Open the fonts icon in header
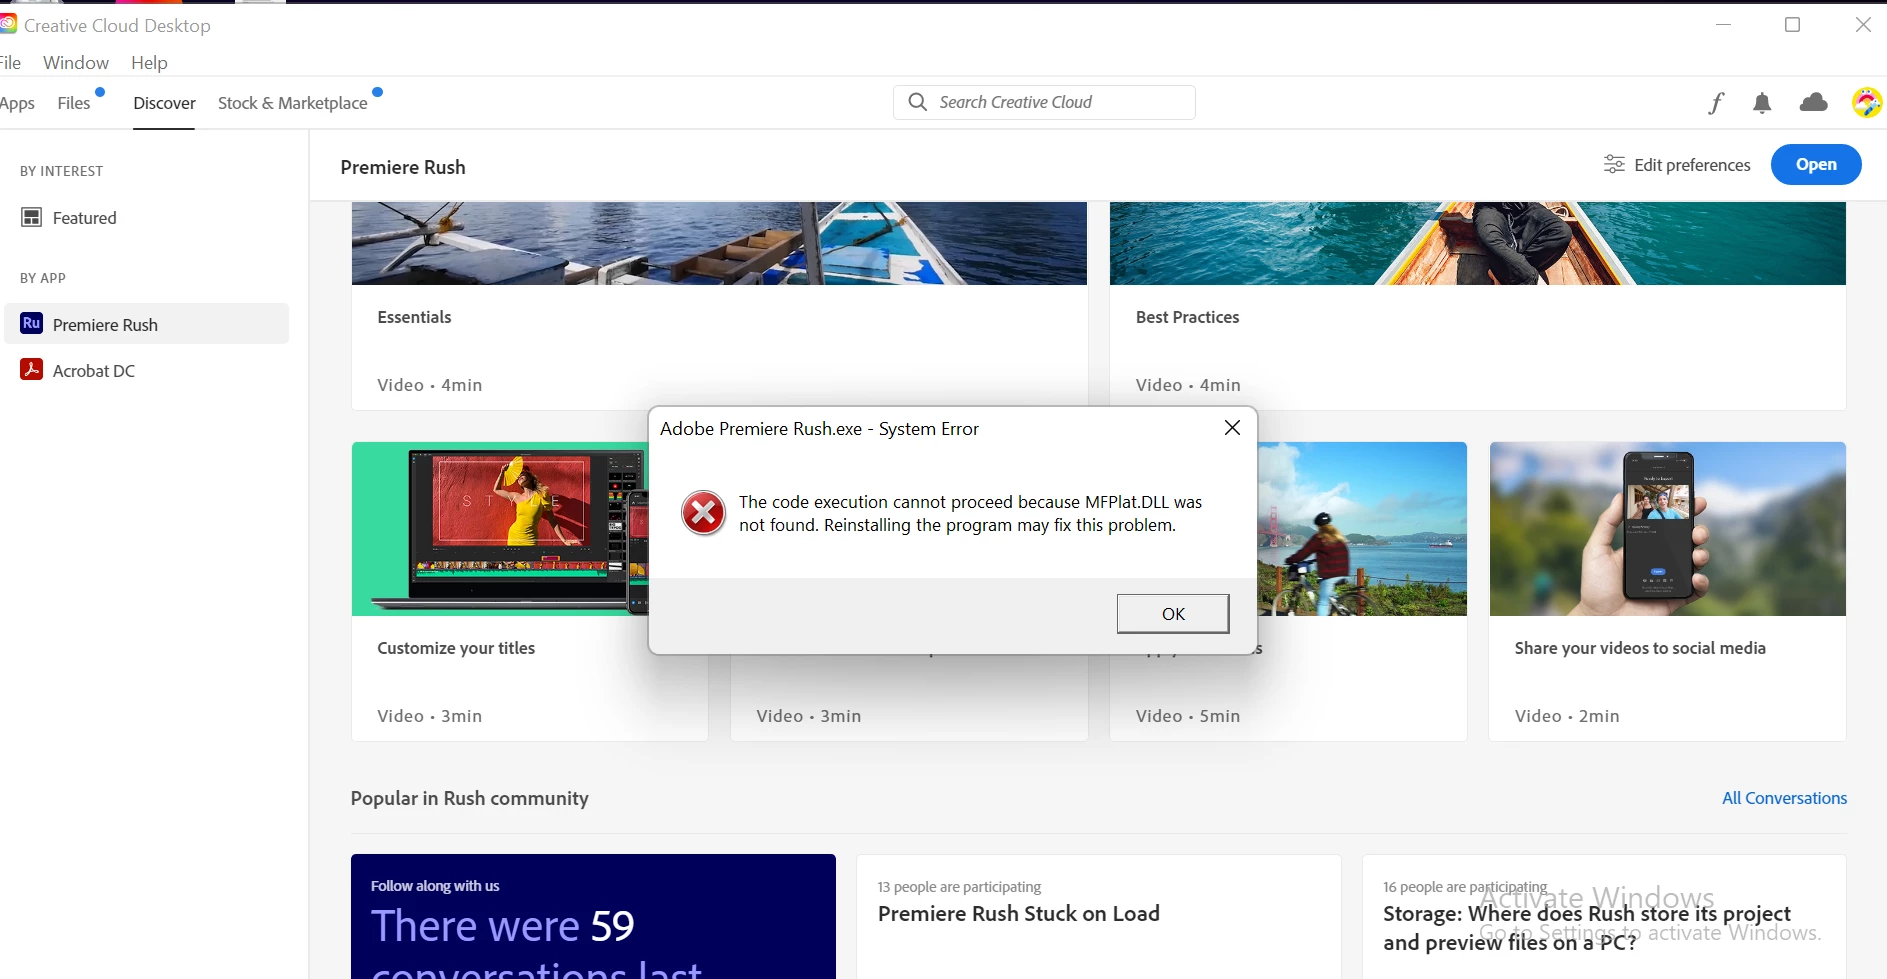Screen dimensions: 1887x979 click(1716, 103)
